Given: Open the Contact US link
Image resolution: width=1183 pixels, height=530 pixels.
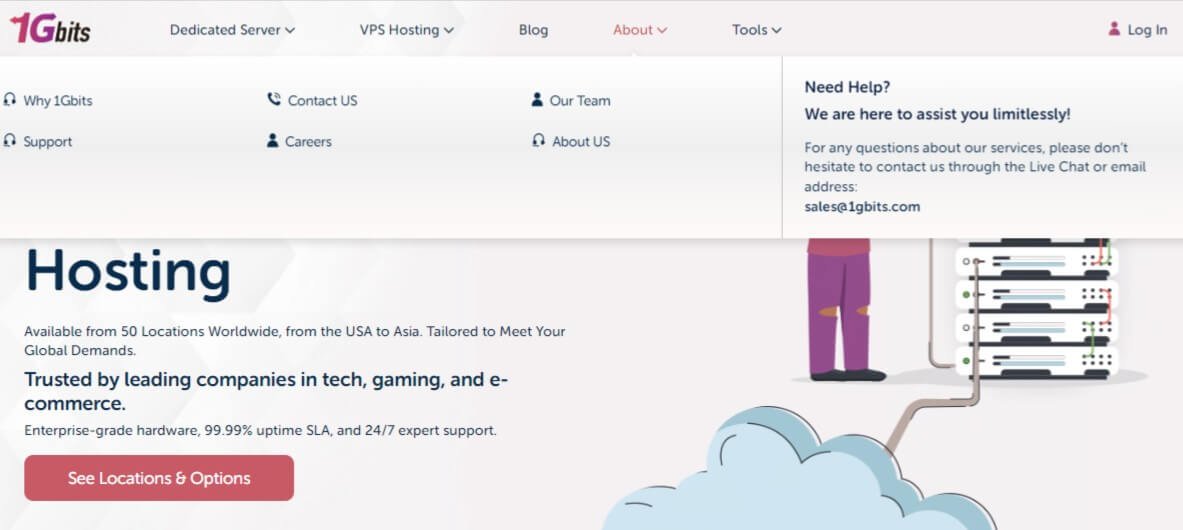Looking at the screenshot, I should 322,100.
